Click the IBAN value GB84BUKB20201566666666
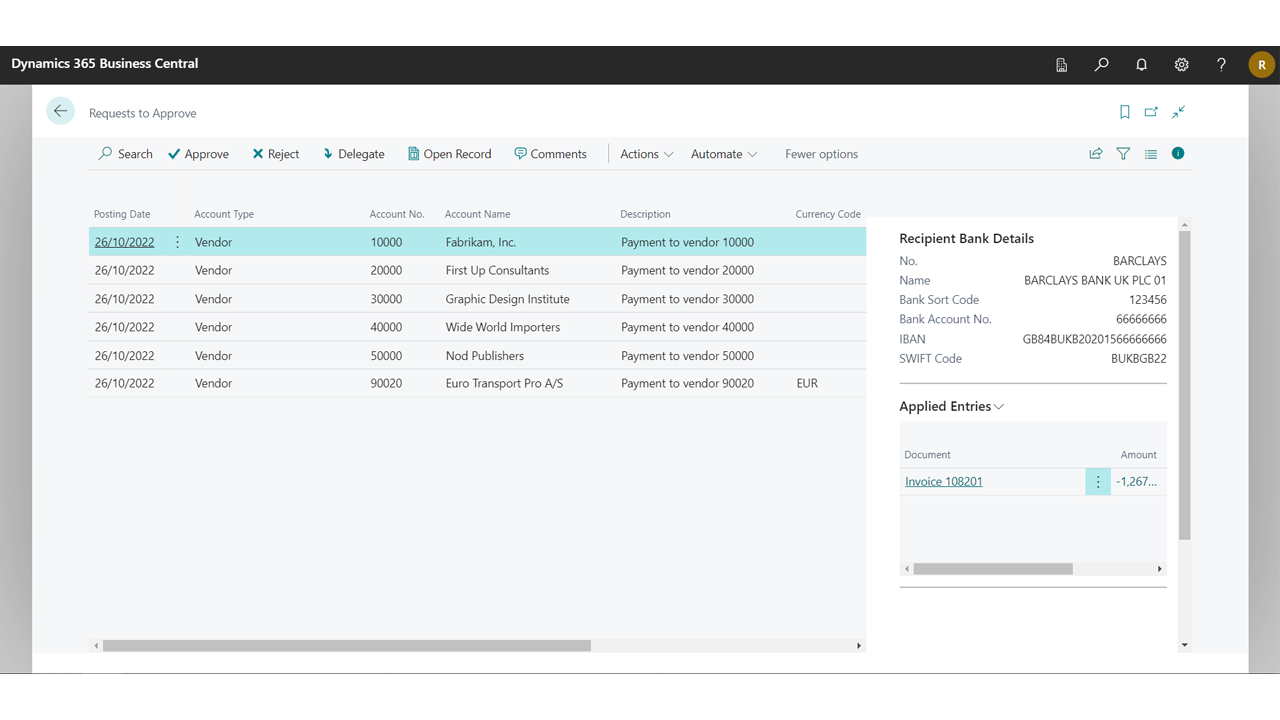This screenshot has width=1280, height=720. click(1094, 339)
